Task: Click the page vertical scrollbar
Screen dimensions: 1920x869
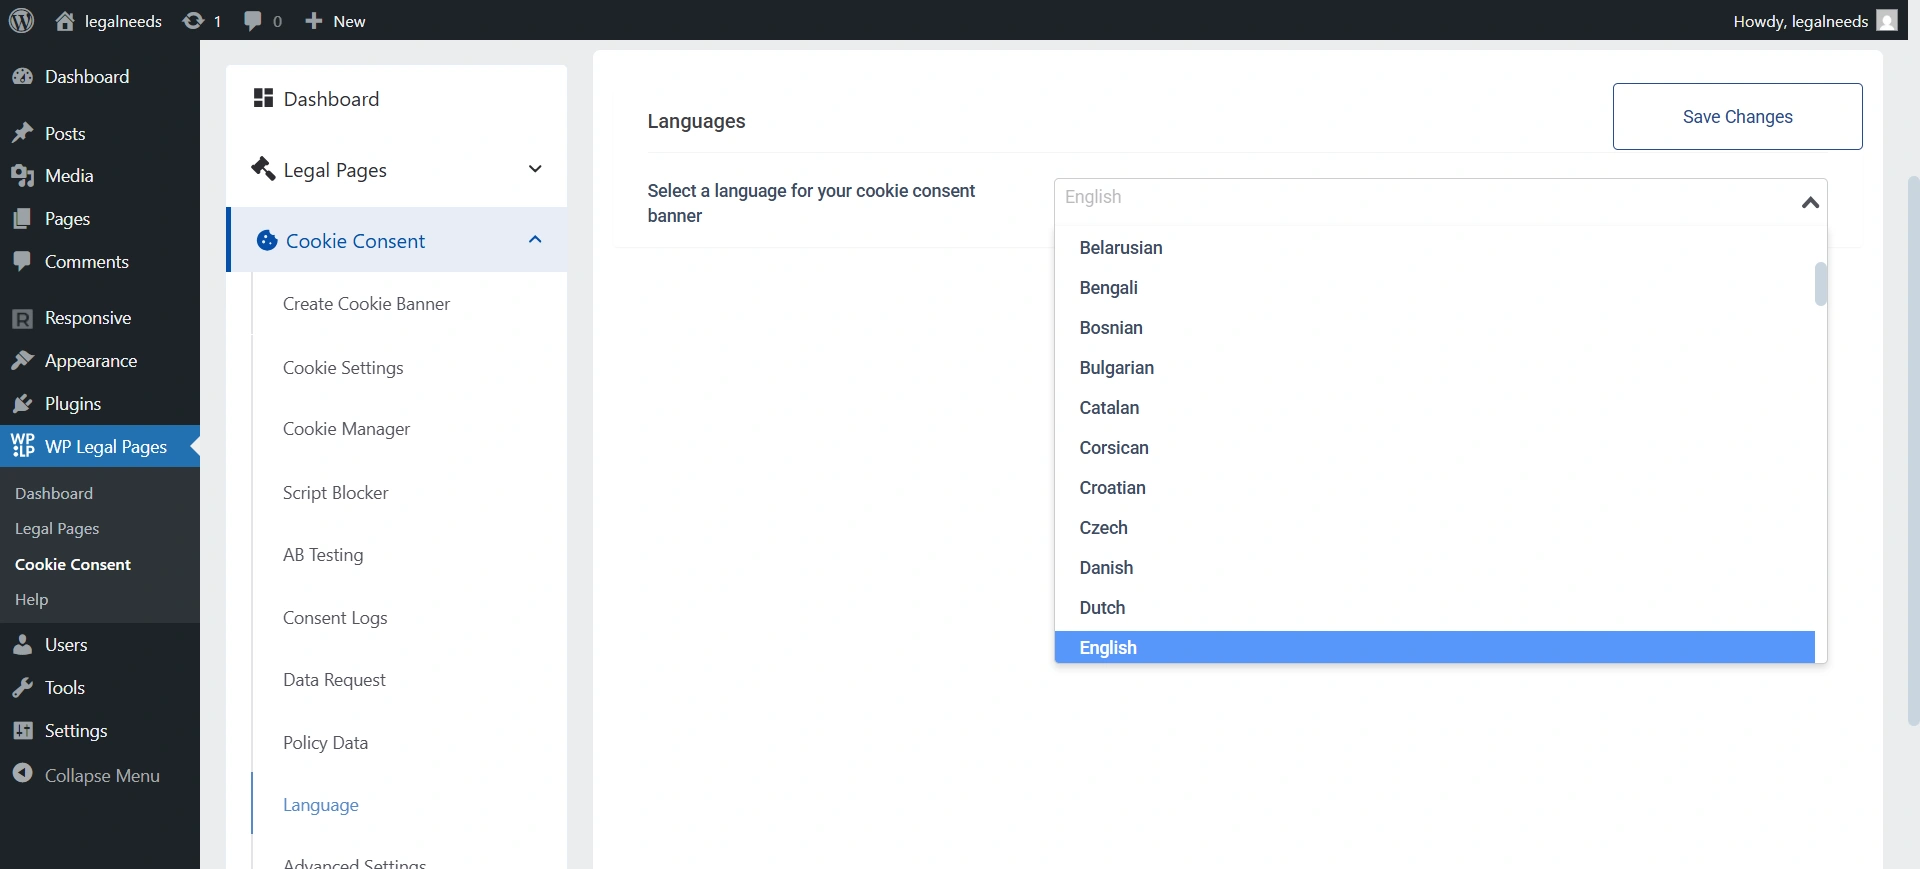Action: 1913,450
